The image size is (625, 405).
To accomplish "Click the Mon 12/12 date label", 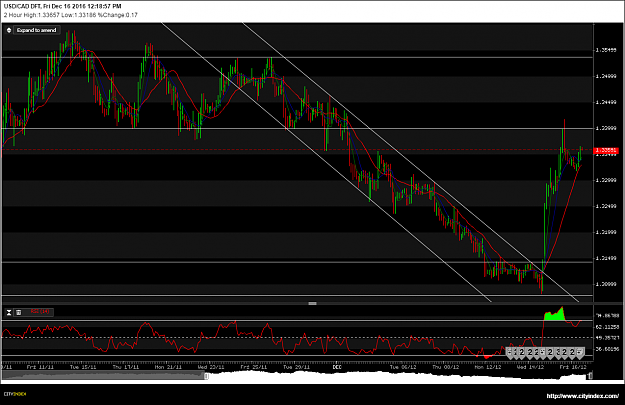I will click(x=488, y=367).
